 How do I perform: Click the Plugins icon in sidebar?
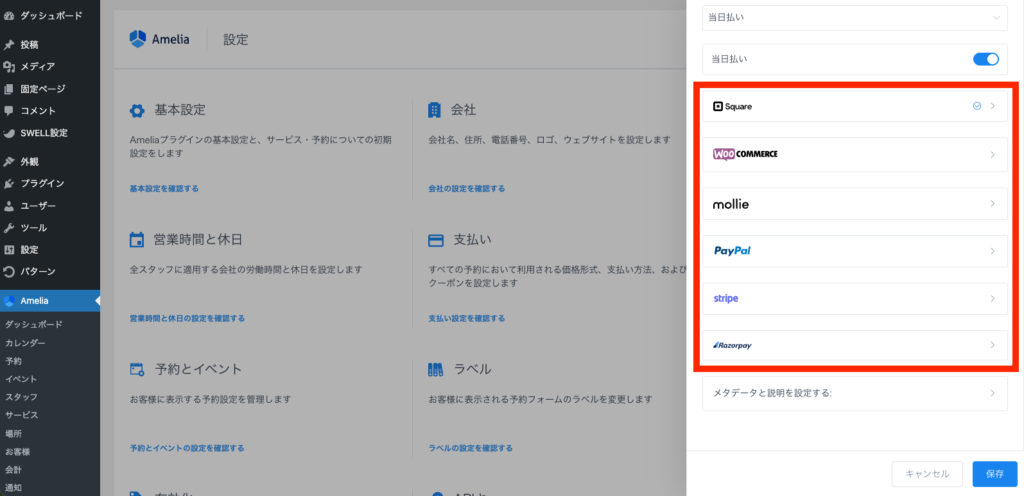(x=9, y=183)
